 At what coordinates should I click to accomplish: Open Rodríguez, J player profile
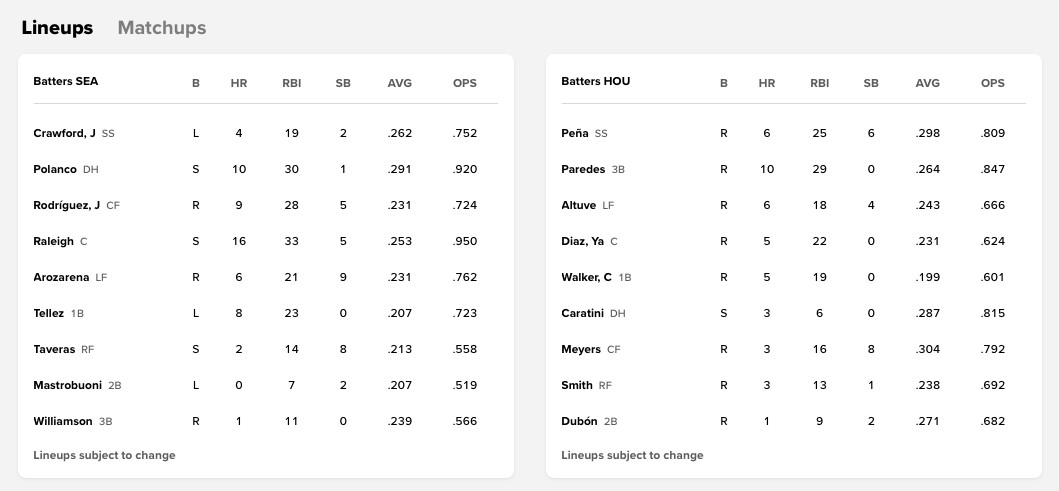point(67,205)
